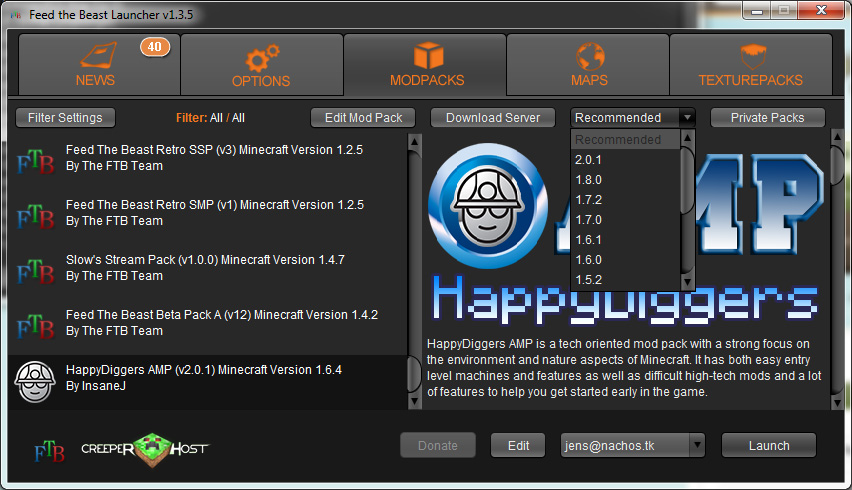Screen dimensions: 852x490
Task: Click the FTB icon beside Retro SSP pack
Action: pos(35,161)
